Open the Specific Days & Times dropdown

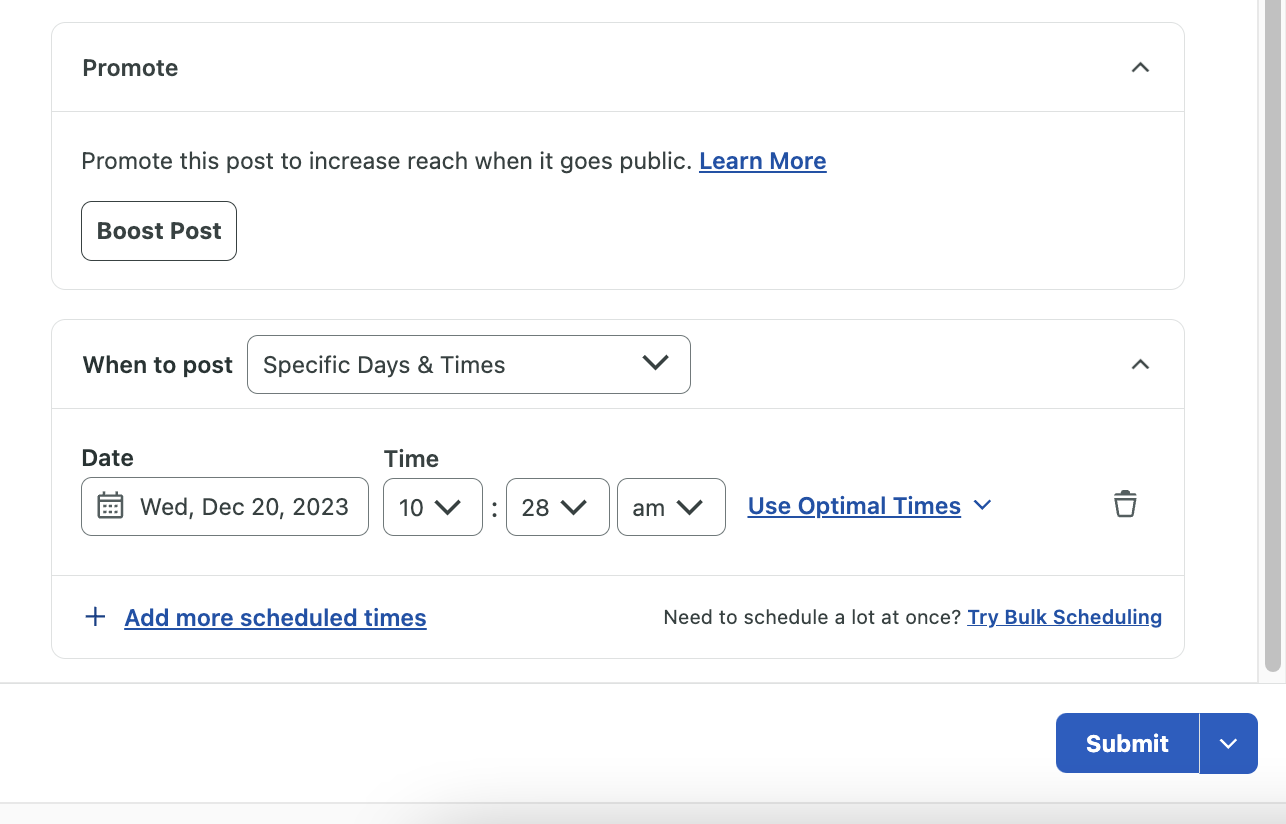click(468, 364)
